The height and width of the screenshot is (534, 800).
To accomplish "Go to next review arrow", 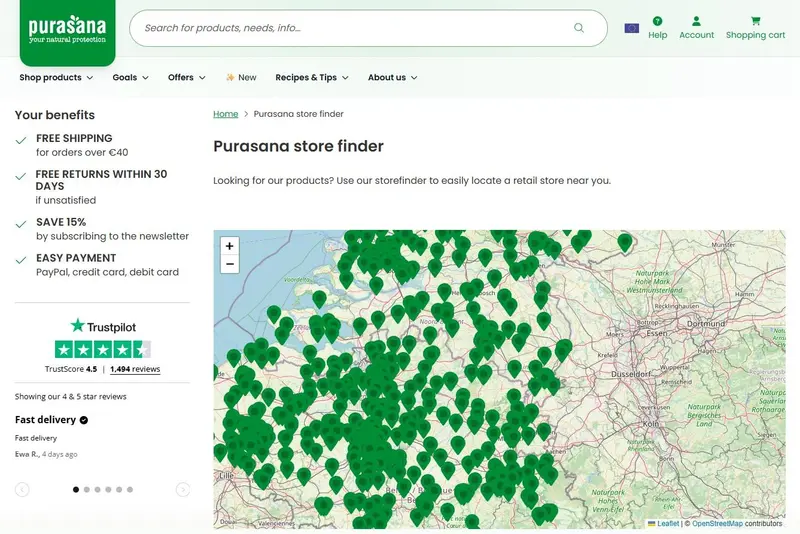I will (x=183, y=490).
